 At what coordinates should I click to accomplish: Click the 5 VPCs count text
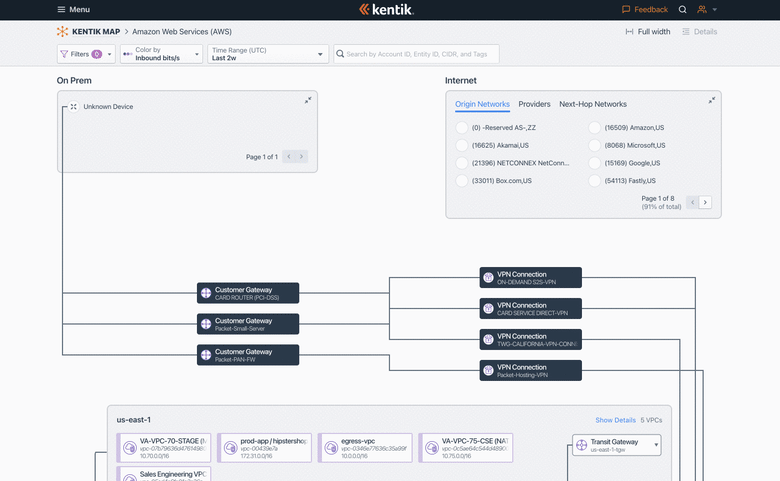(x=651, y=420)
